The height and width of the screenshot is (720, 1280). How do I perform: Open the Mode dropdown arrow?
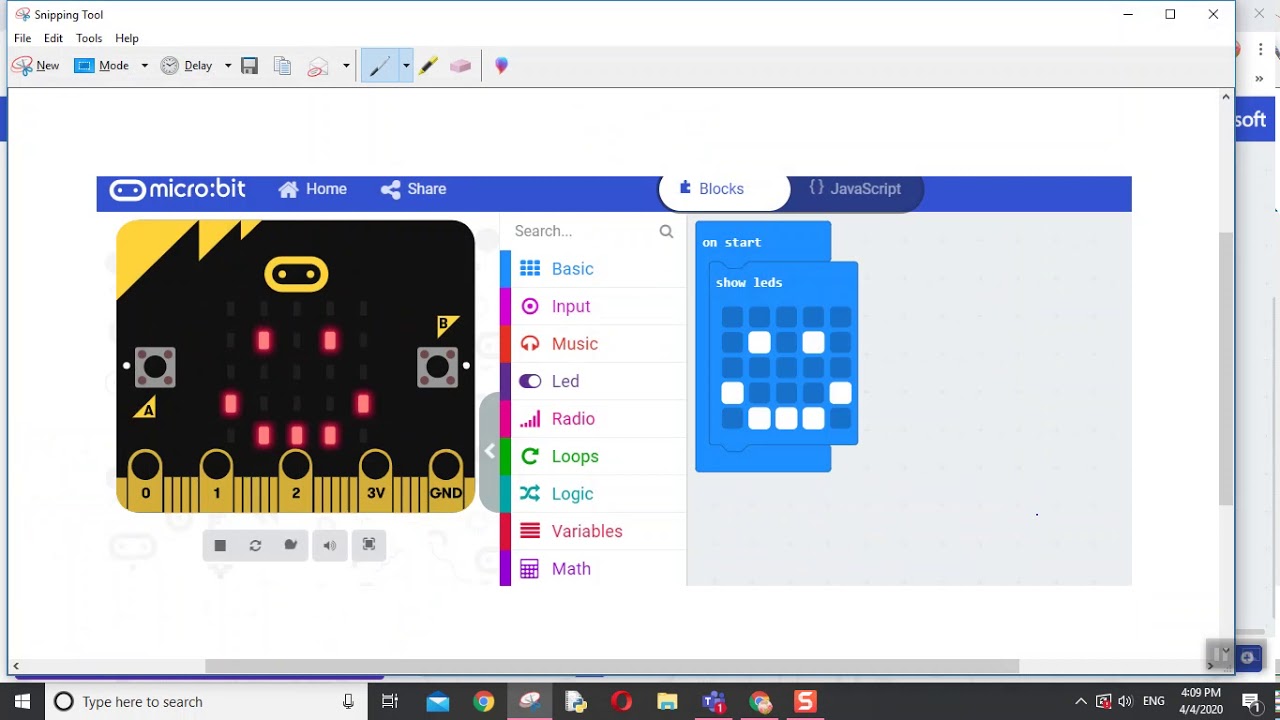pyautogui.click(x=144, y=66)
